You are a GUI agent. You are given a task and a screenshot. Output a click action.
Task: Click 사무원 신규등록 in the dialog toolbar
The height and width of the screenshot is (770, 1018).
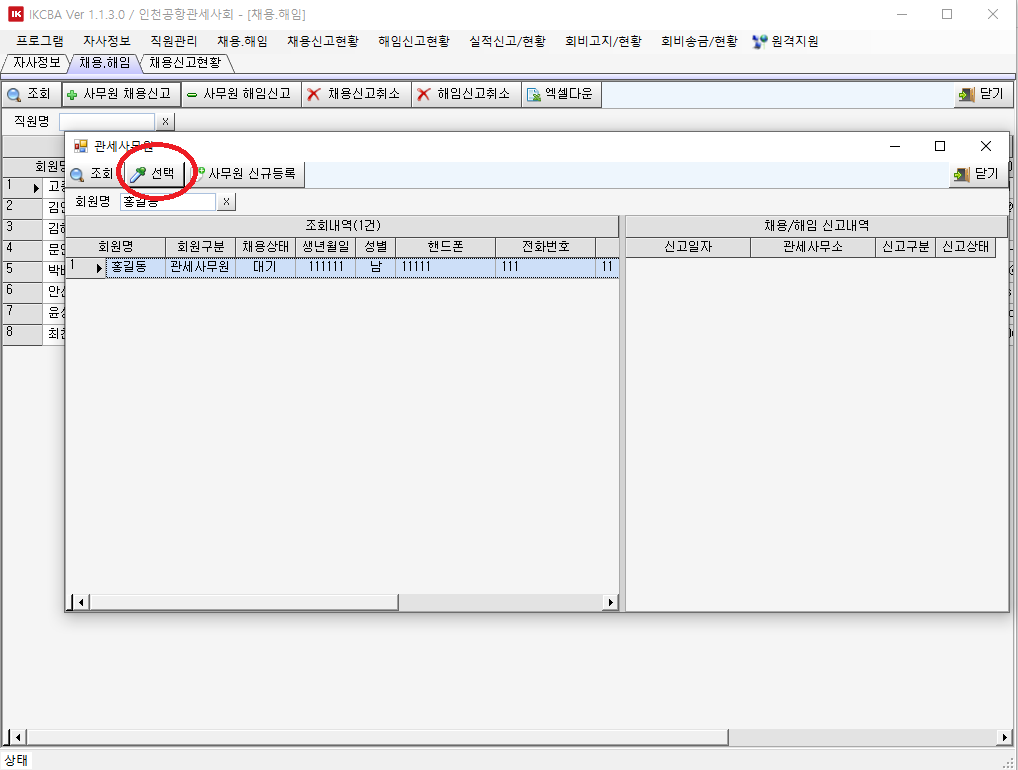click(246, 174)
